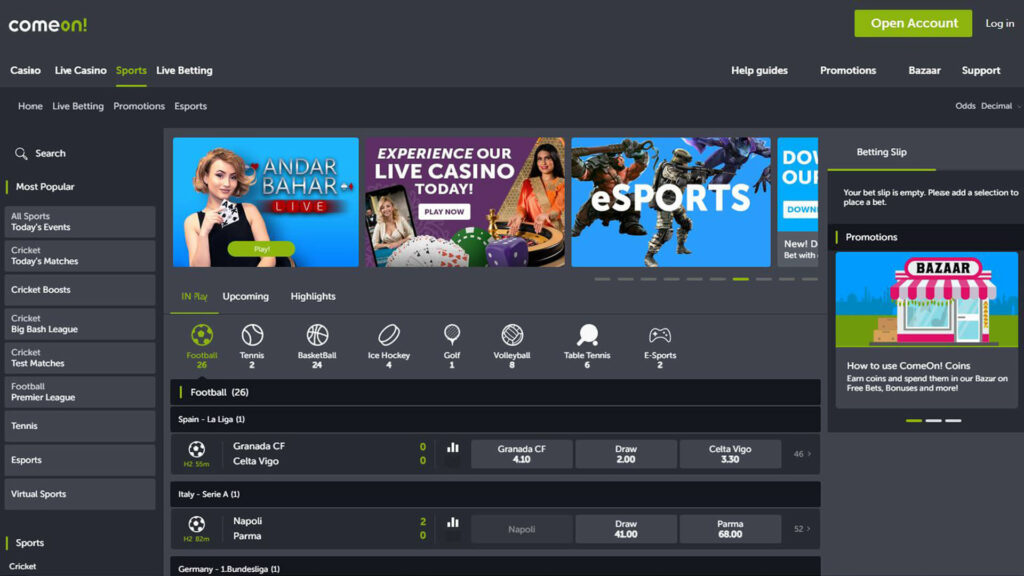The height and width of the screenshot is (576, 1024).
Task: Collapse the Spain - La Liga section
Action: [495, 419]
